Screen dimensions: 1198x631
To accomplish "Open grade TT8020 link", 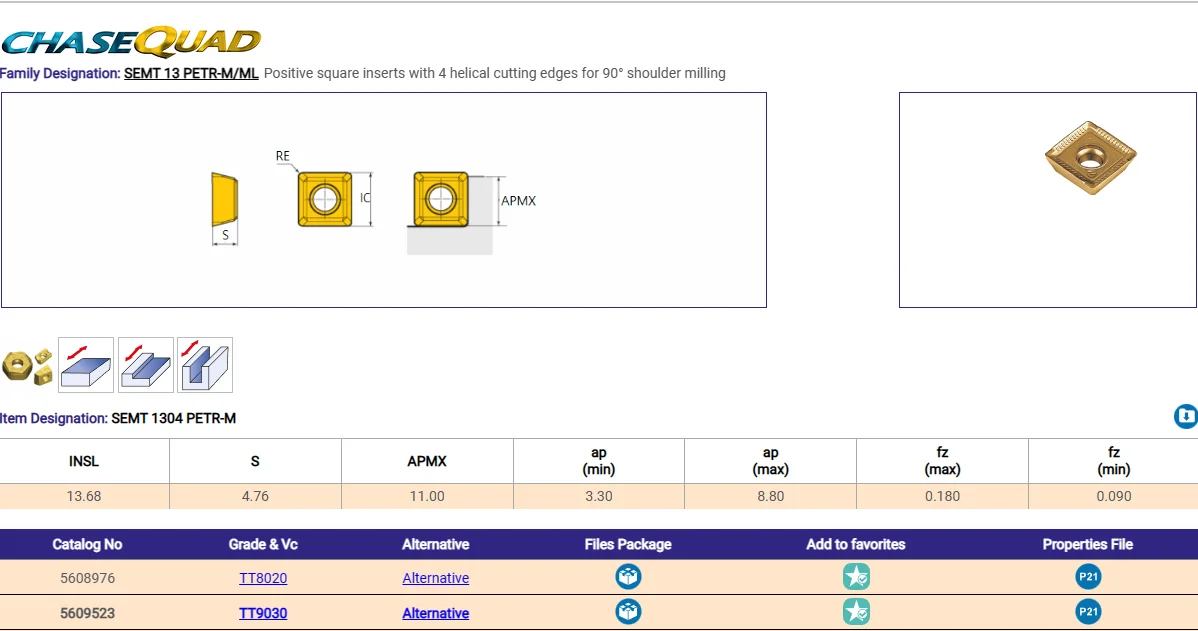I will (x=263, y=578).
